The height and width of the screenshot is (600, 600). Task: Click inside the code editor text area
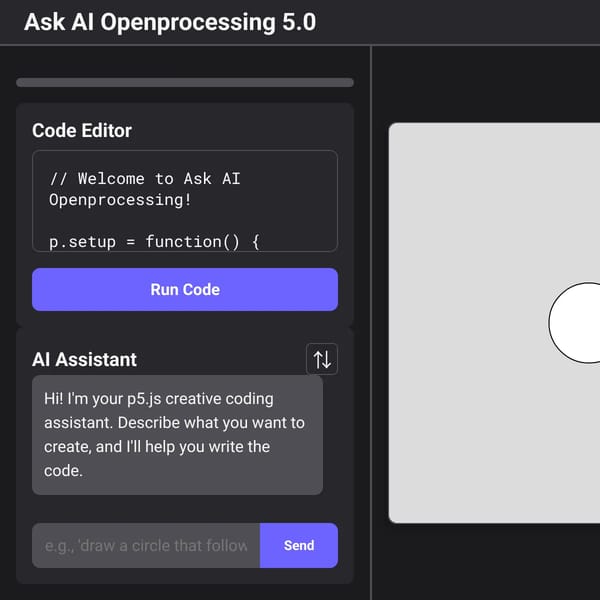point(185,201)
